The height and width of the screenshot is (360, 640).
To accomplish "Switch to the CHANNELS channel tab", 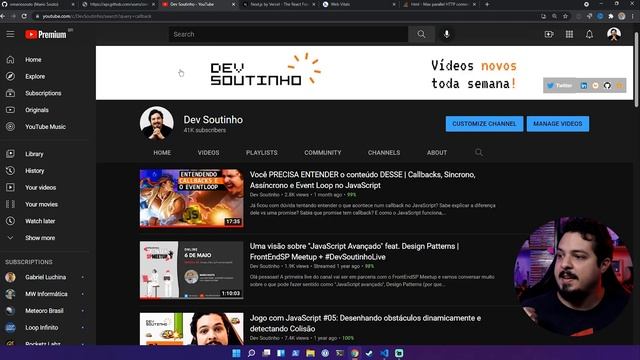I will [384, 152].
